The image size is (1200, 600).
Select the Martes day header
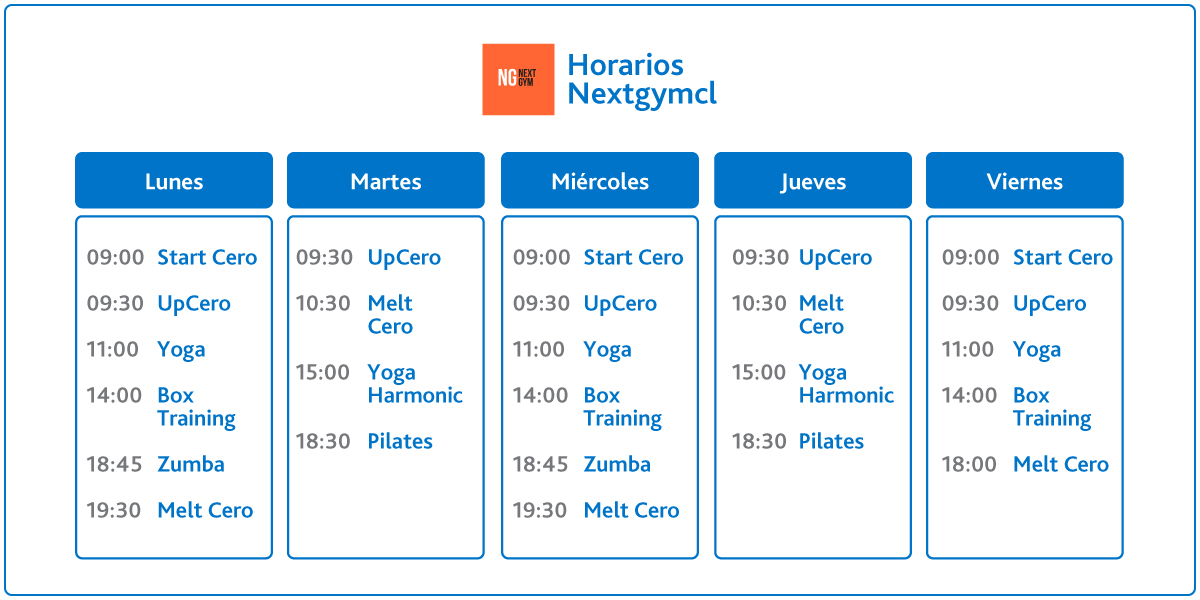click(386, 181)
